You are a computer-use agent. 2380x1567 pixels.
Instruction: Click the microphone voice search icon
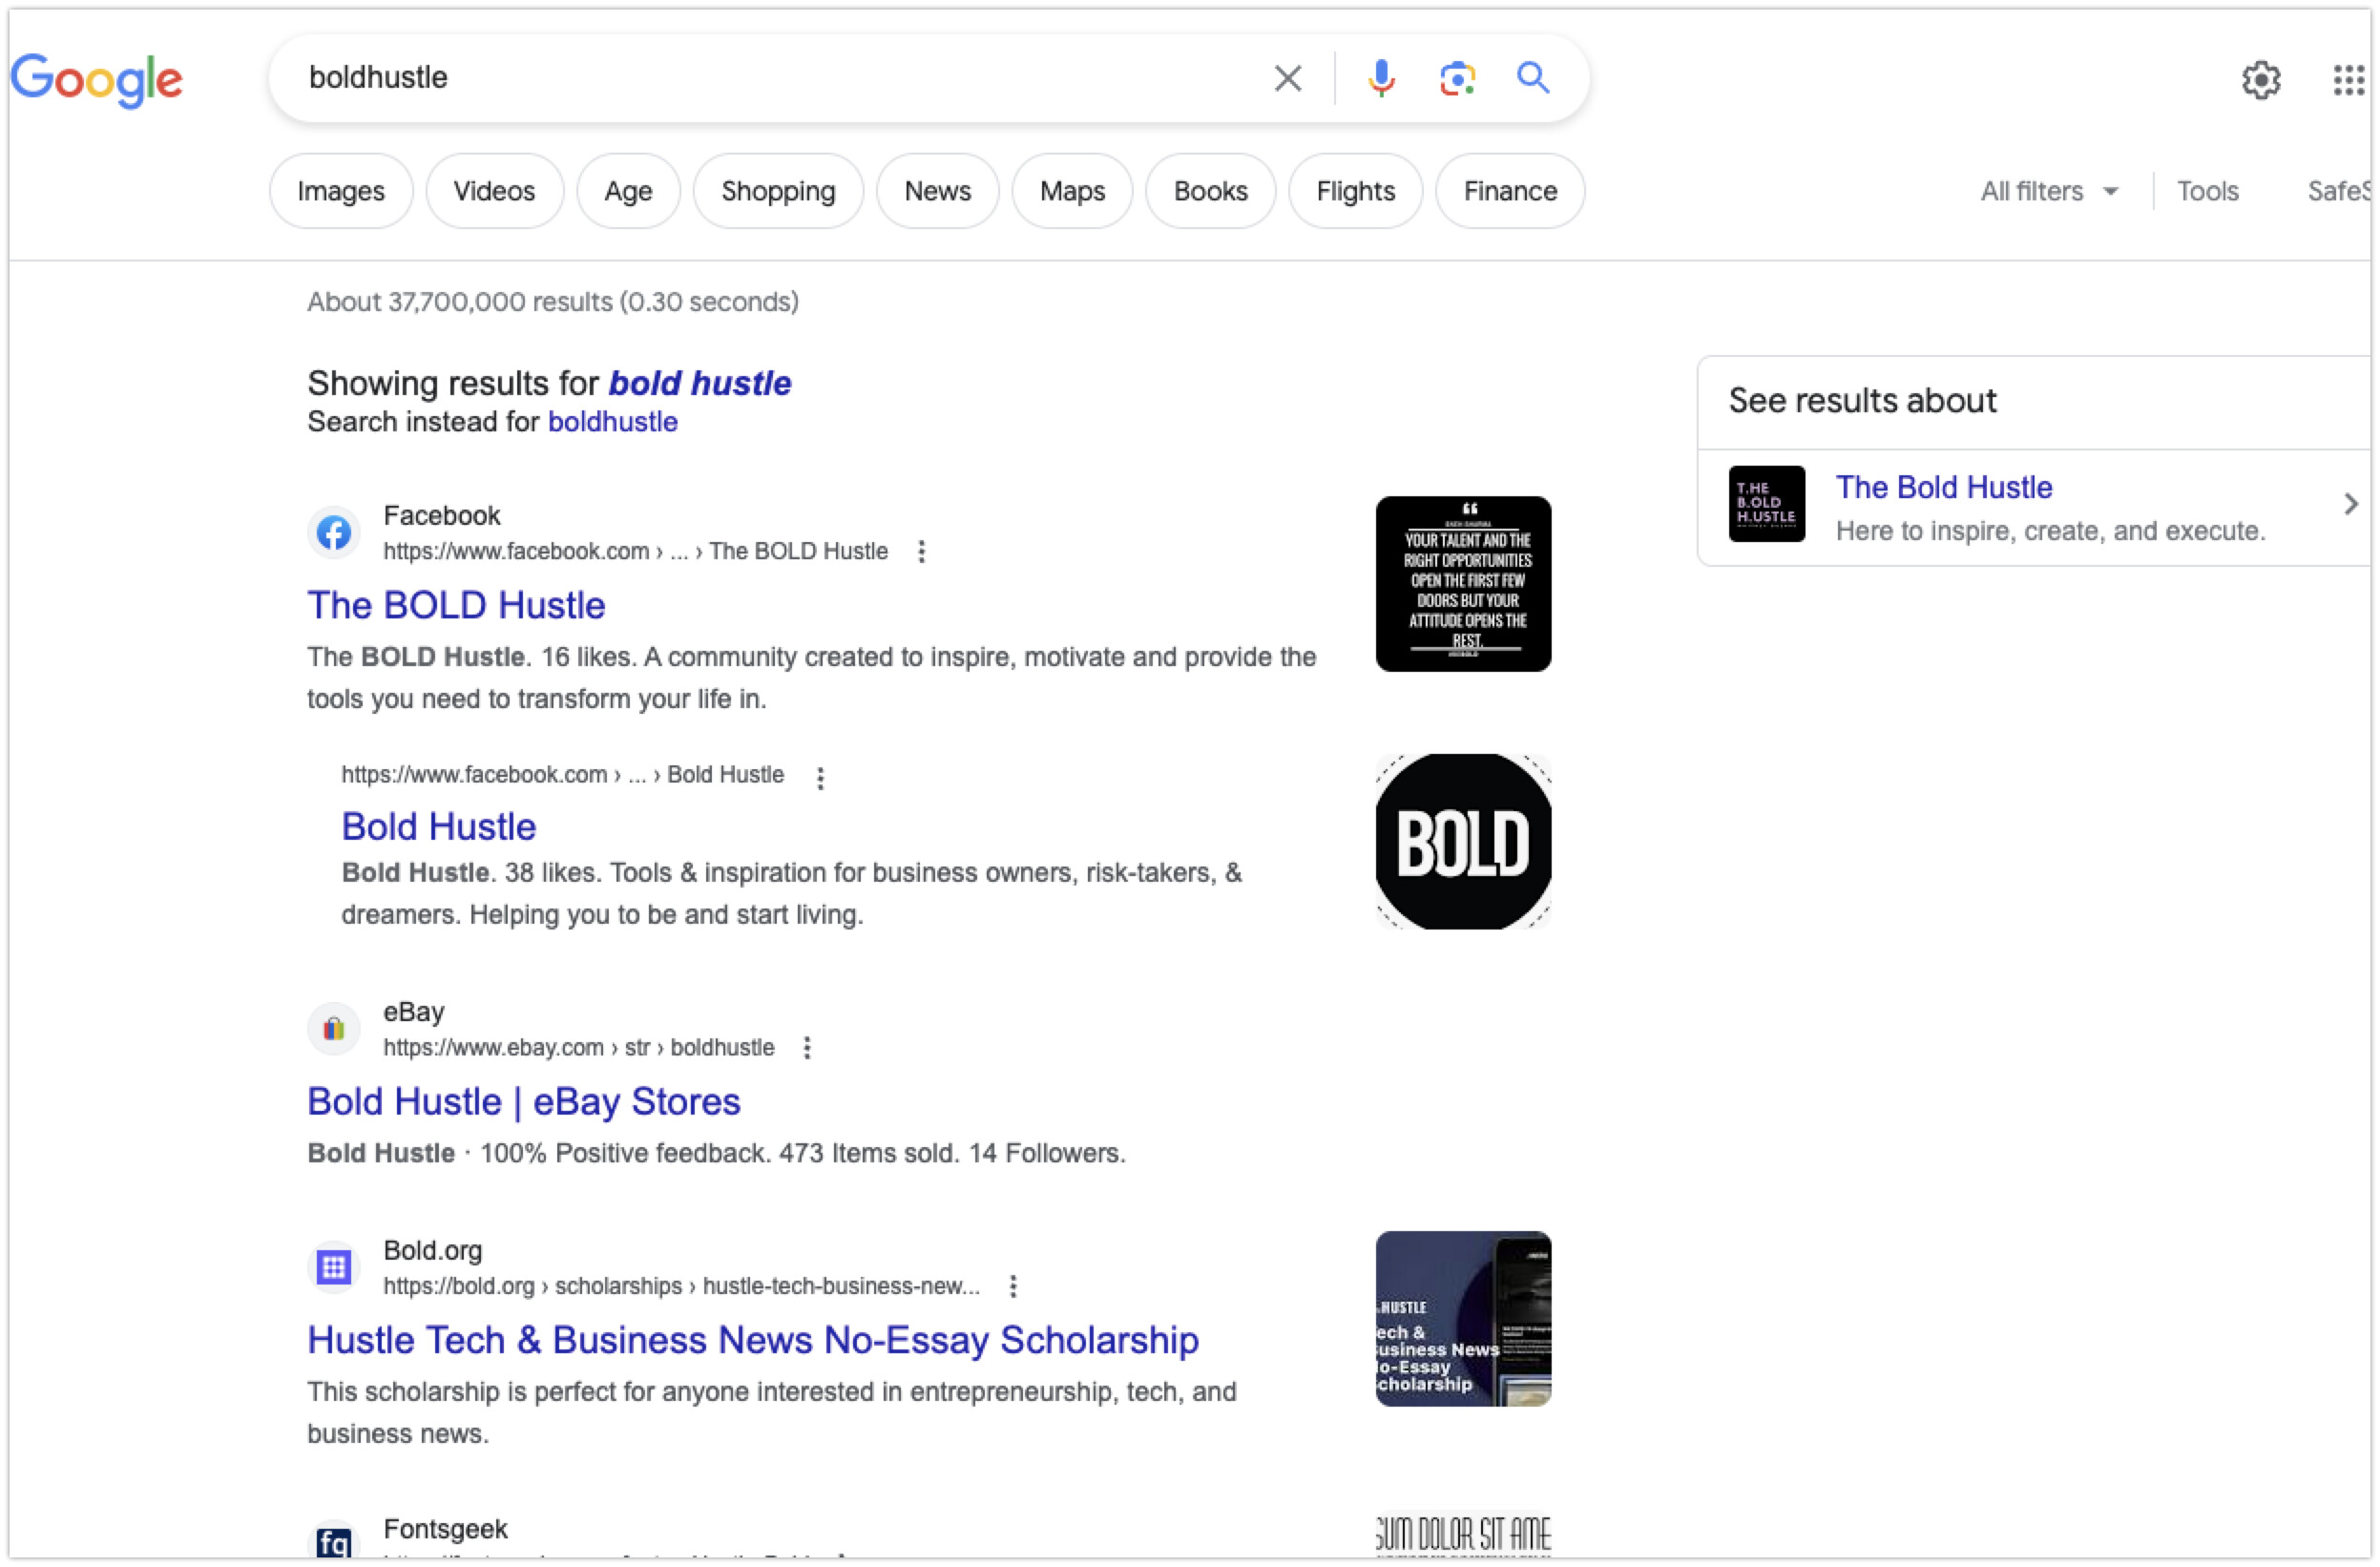[x=1380, y=78]
